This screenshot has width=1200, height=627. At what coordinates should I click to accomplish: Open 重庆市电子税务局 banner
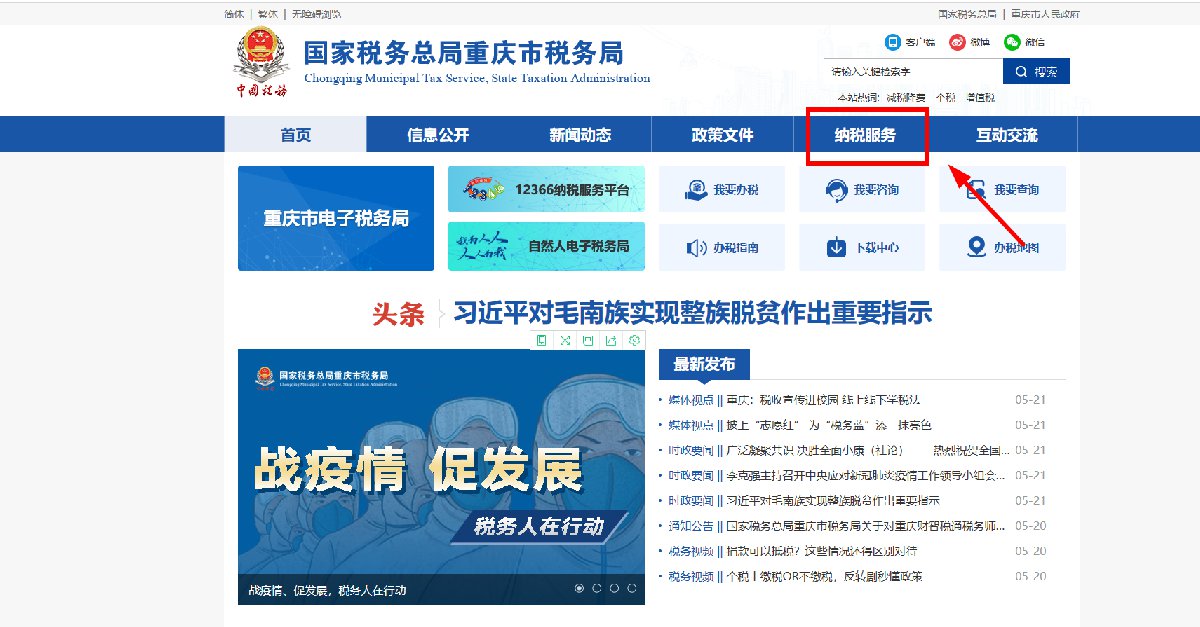336,218
